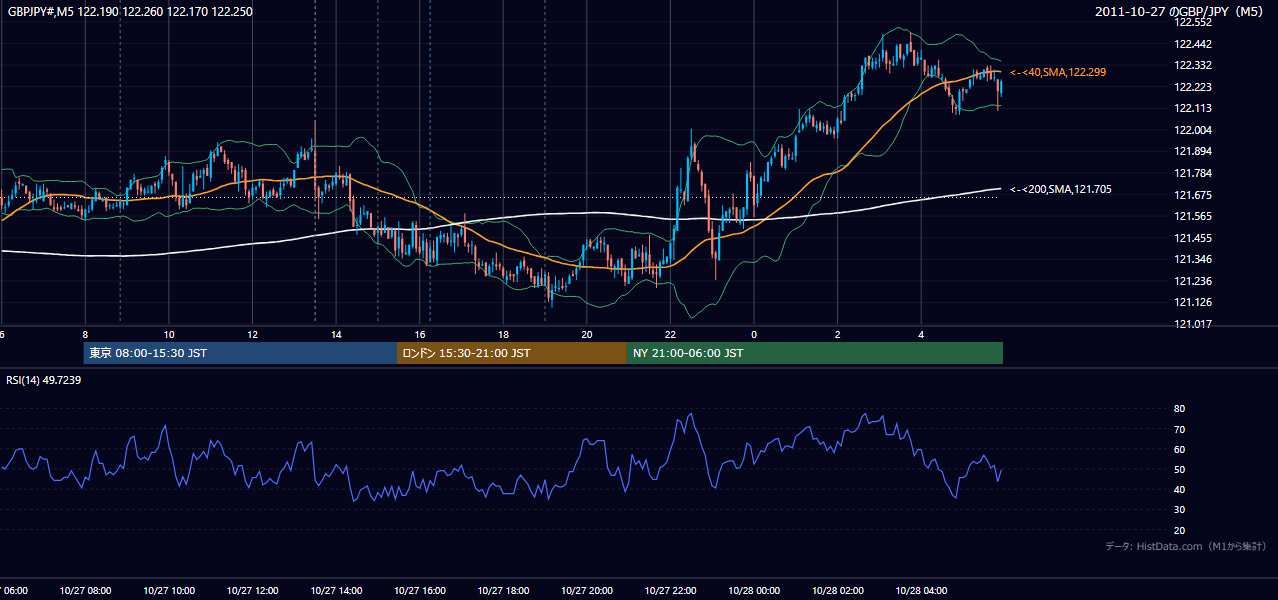Click the 10/28 02:00 time label
This screenshot has height=600, width=1278.
click(837, 591)
